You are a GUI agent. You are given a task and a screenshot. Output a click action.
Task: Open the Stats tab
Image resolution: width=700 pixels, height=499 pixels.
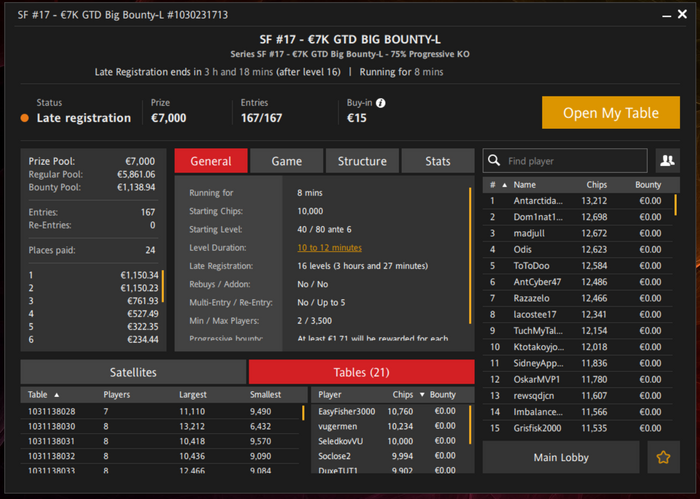[x=438, y=161]
